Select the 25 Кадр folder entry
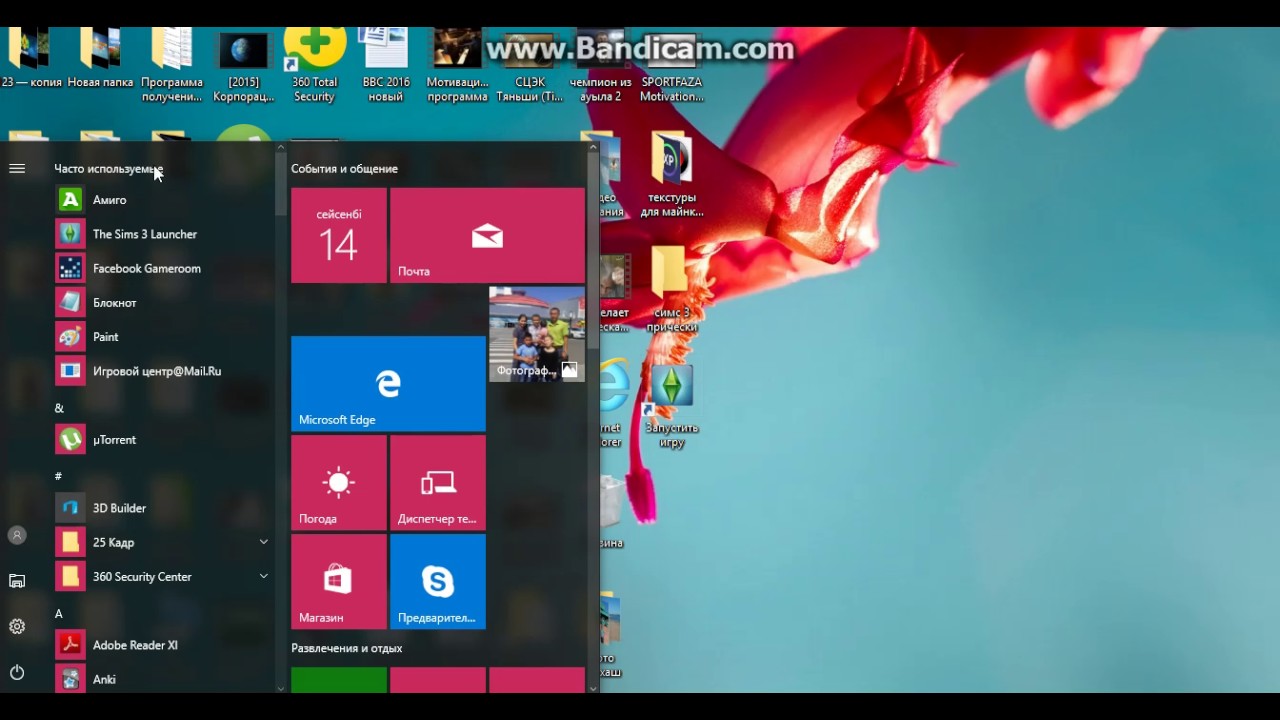Screen dimensions: 1280x720 click(162, 542)
